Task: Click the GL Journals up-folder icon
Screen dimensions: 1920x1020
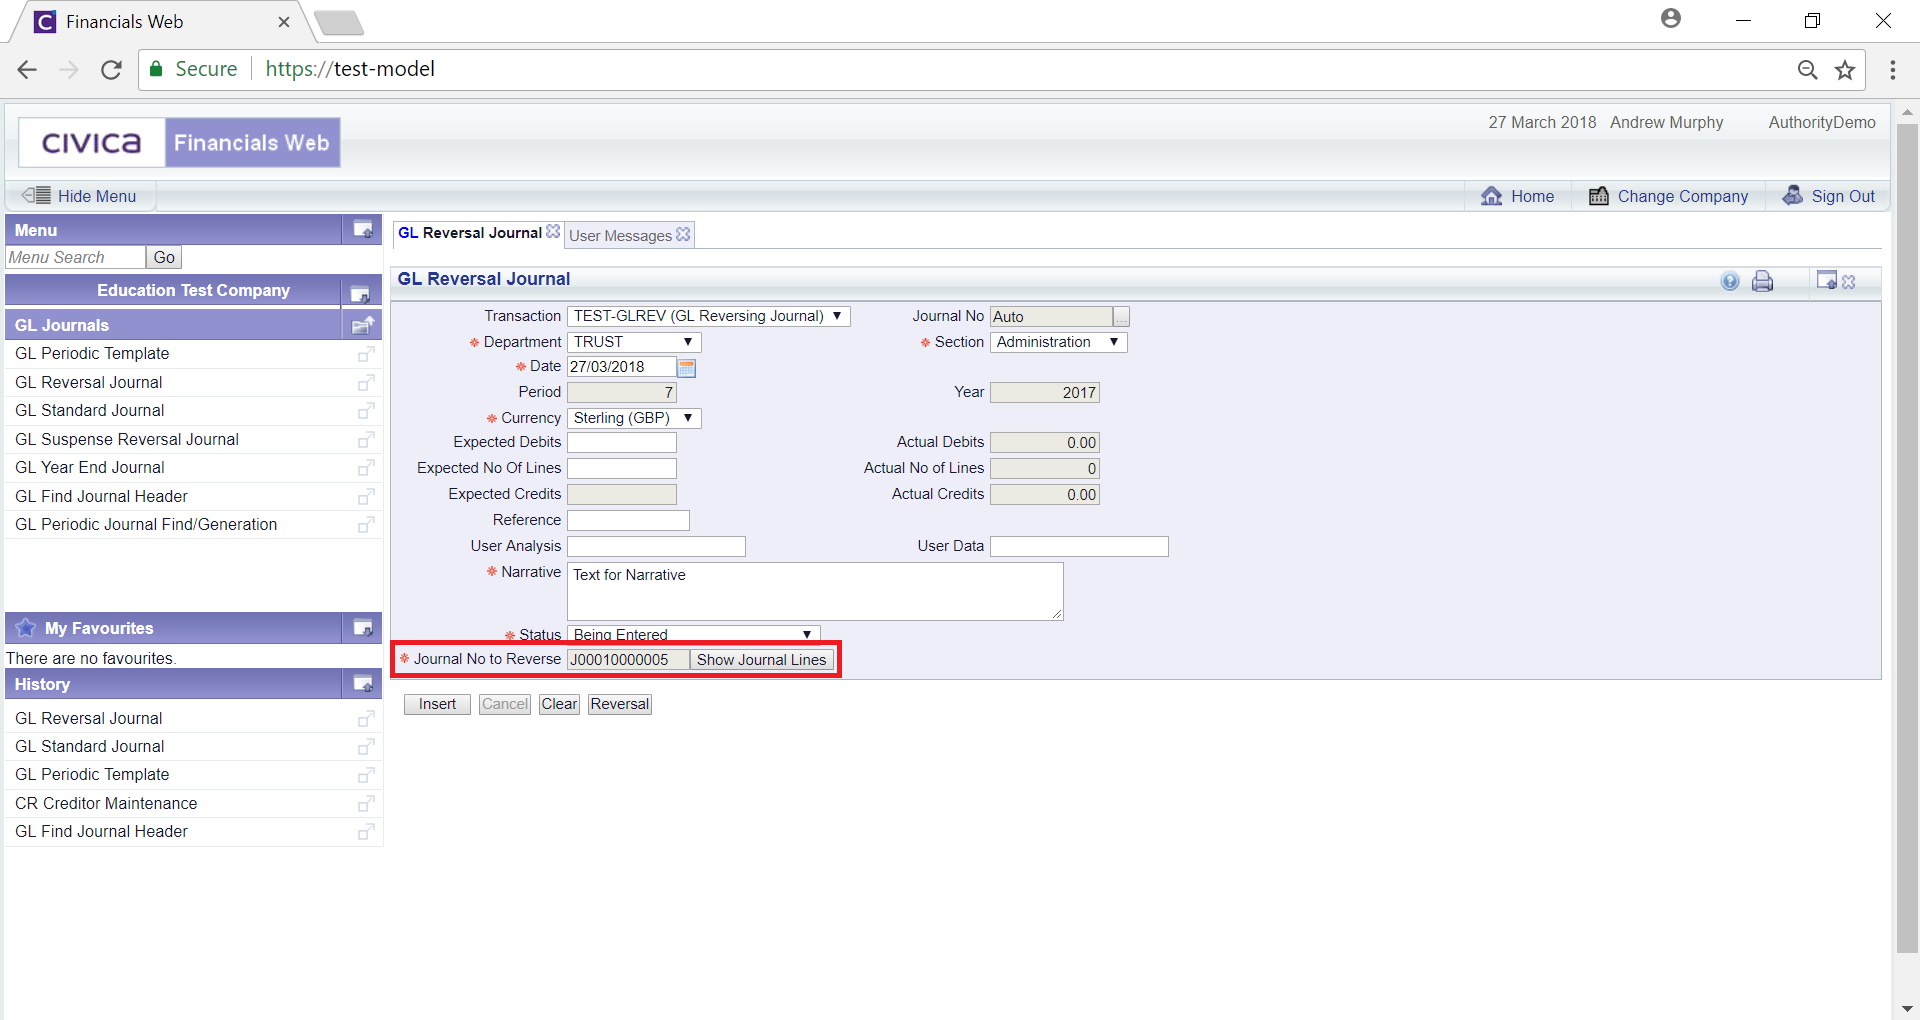Action: (362, 325)
